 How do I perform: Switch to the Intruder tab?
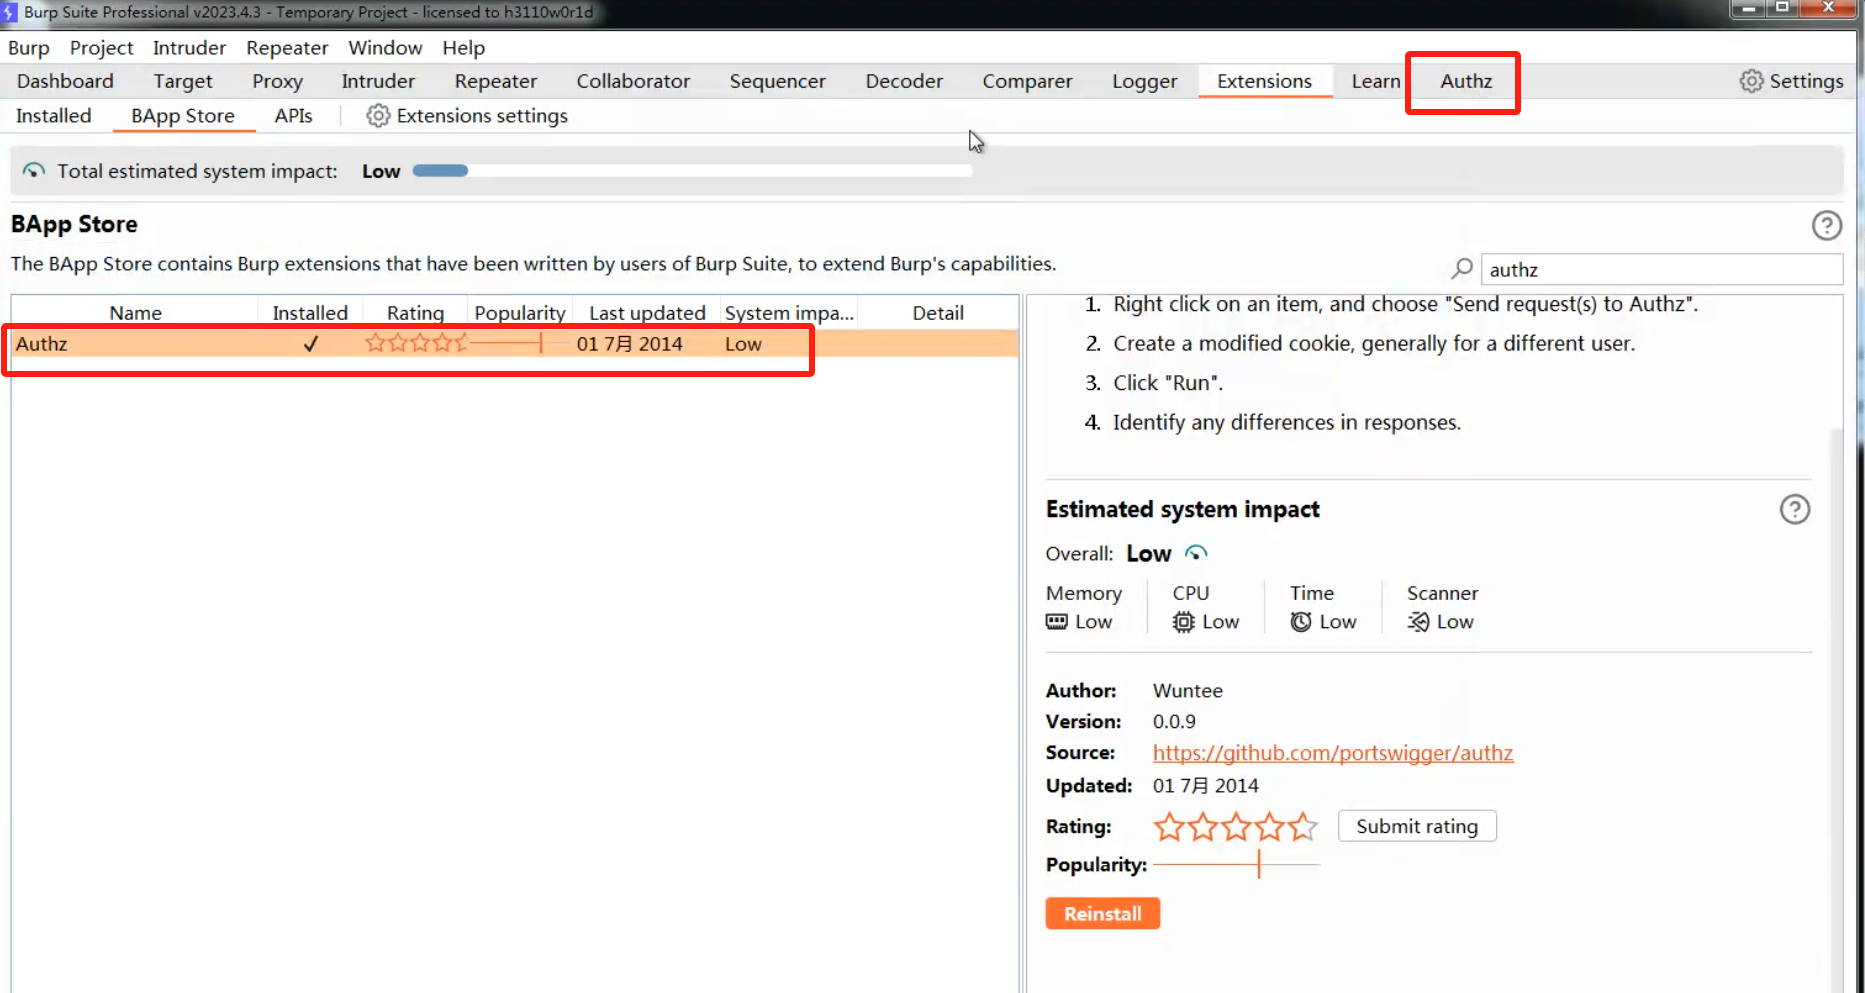point(378,81)
